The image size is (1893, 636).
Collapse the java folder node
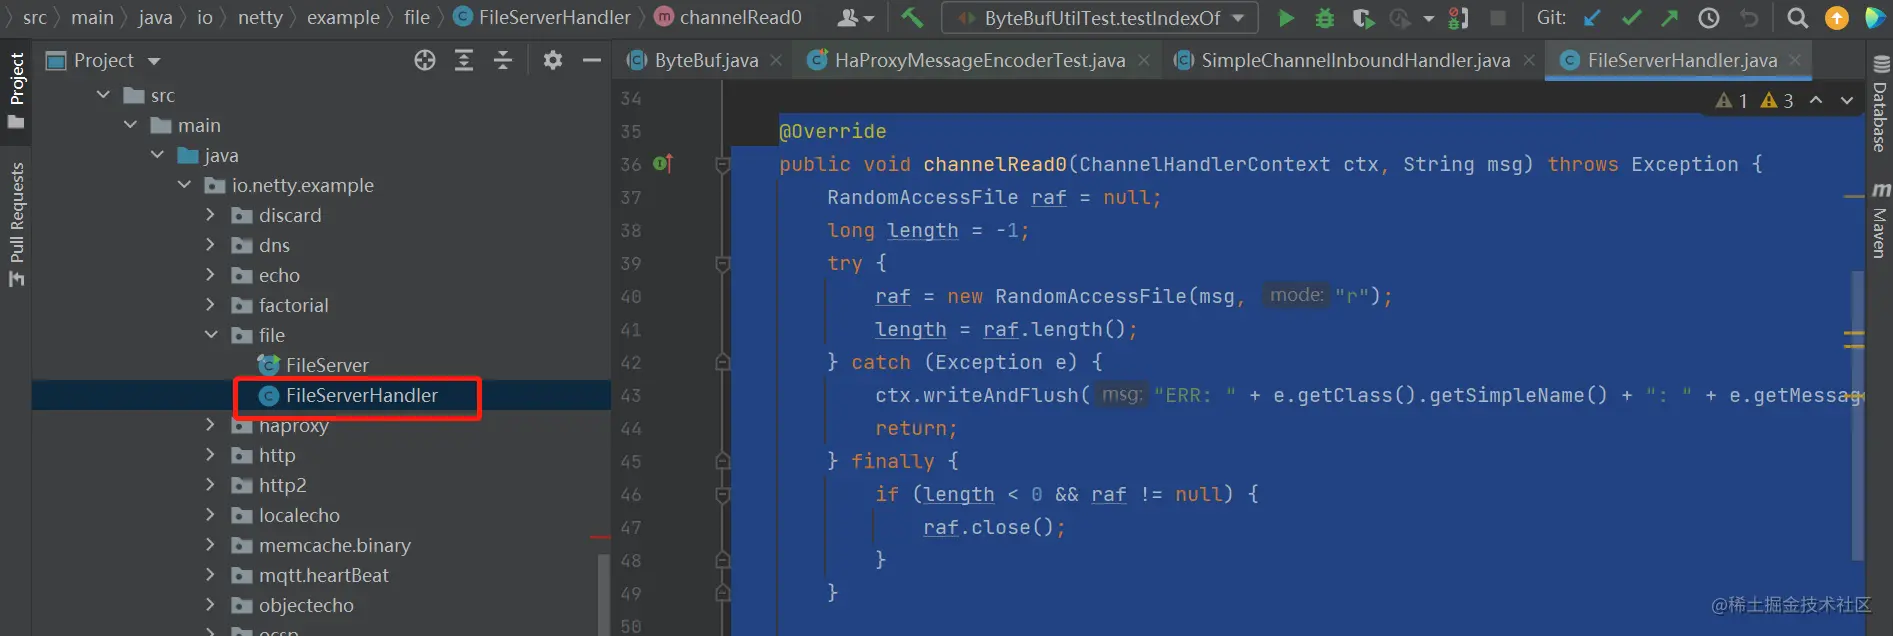tap(157, 155)
